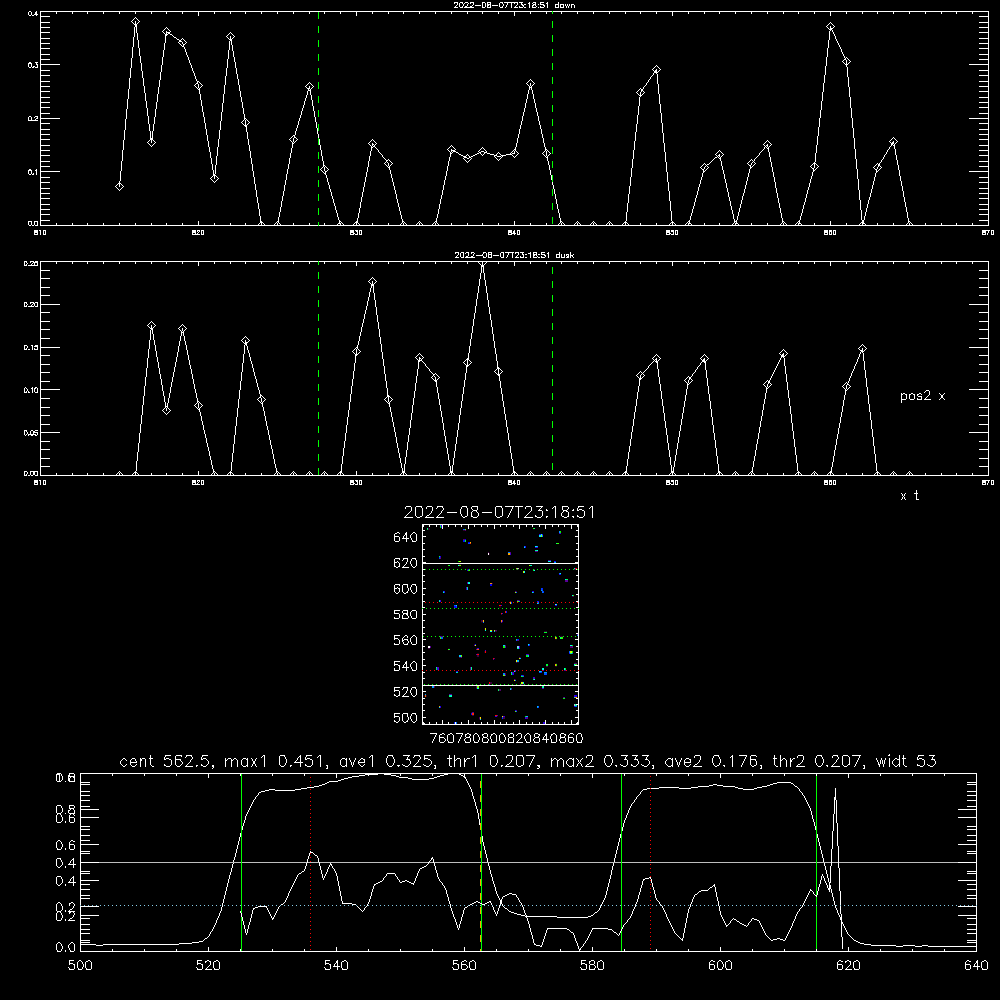This screenshot has height=1000, width=1000.
Task: Click the dusk plot diamond peak near 831
Action: coord(372,281)
